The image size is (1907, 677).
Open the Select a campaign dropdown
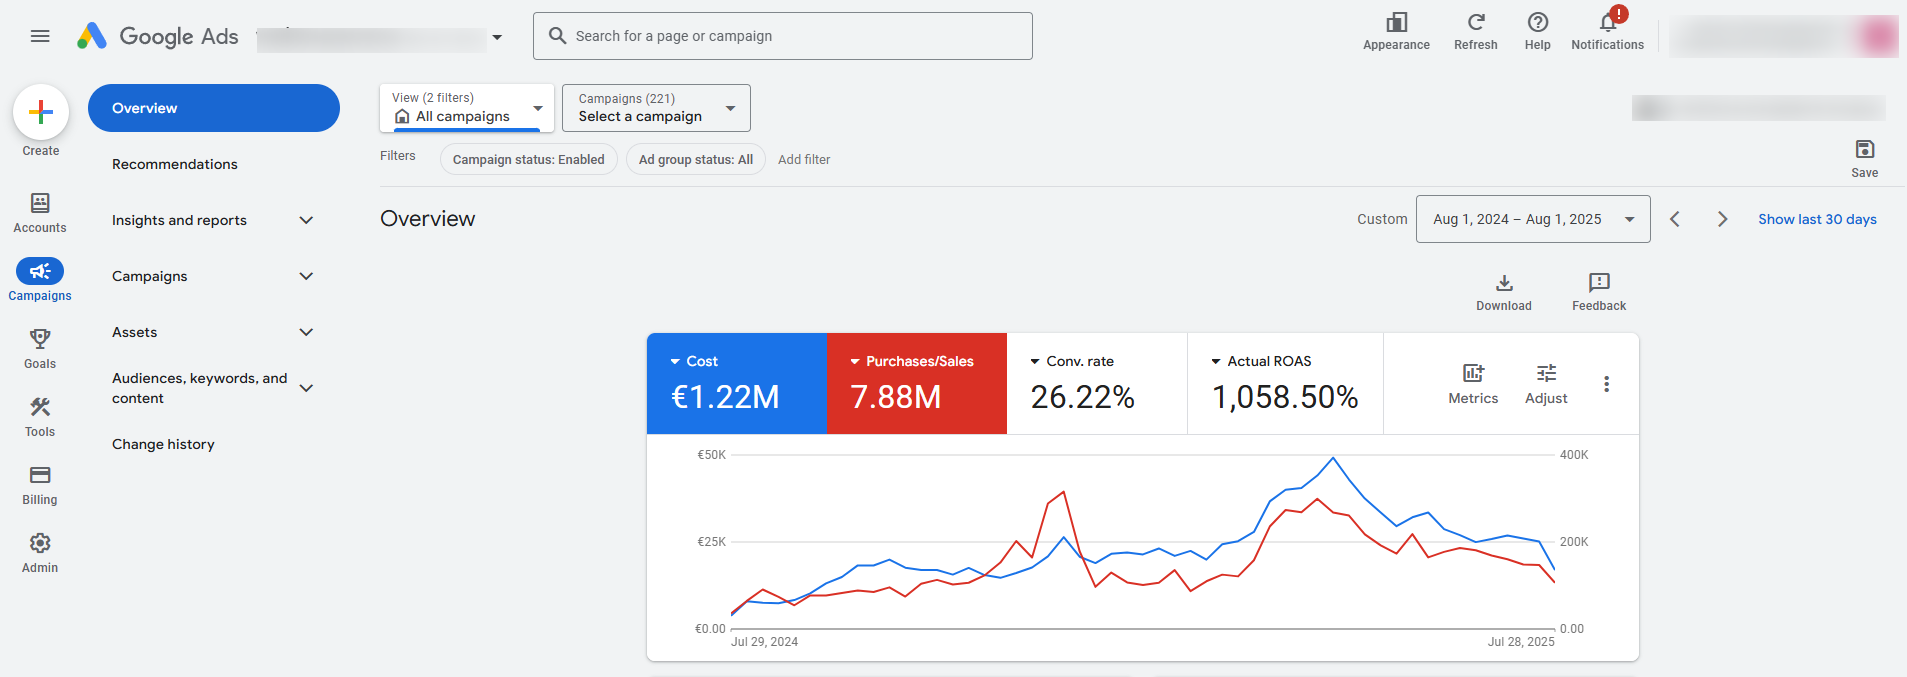[656, 108]
